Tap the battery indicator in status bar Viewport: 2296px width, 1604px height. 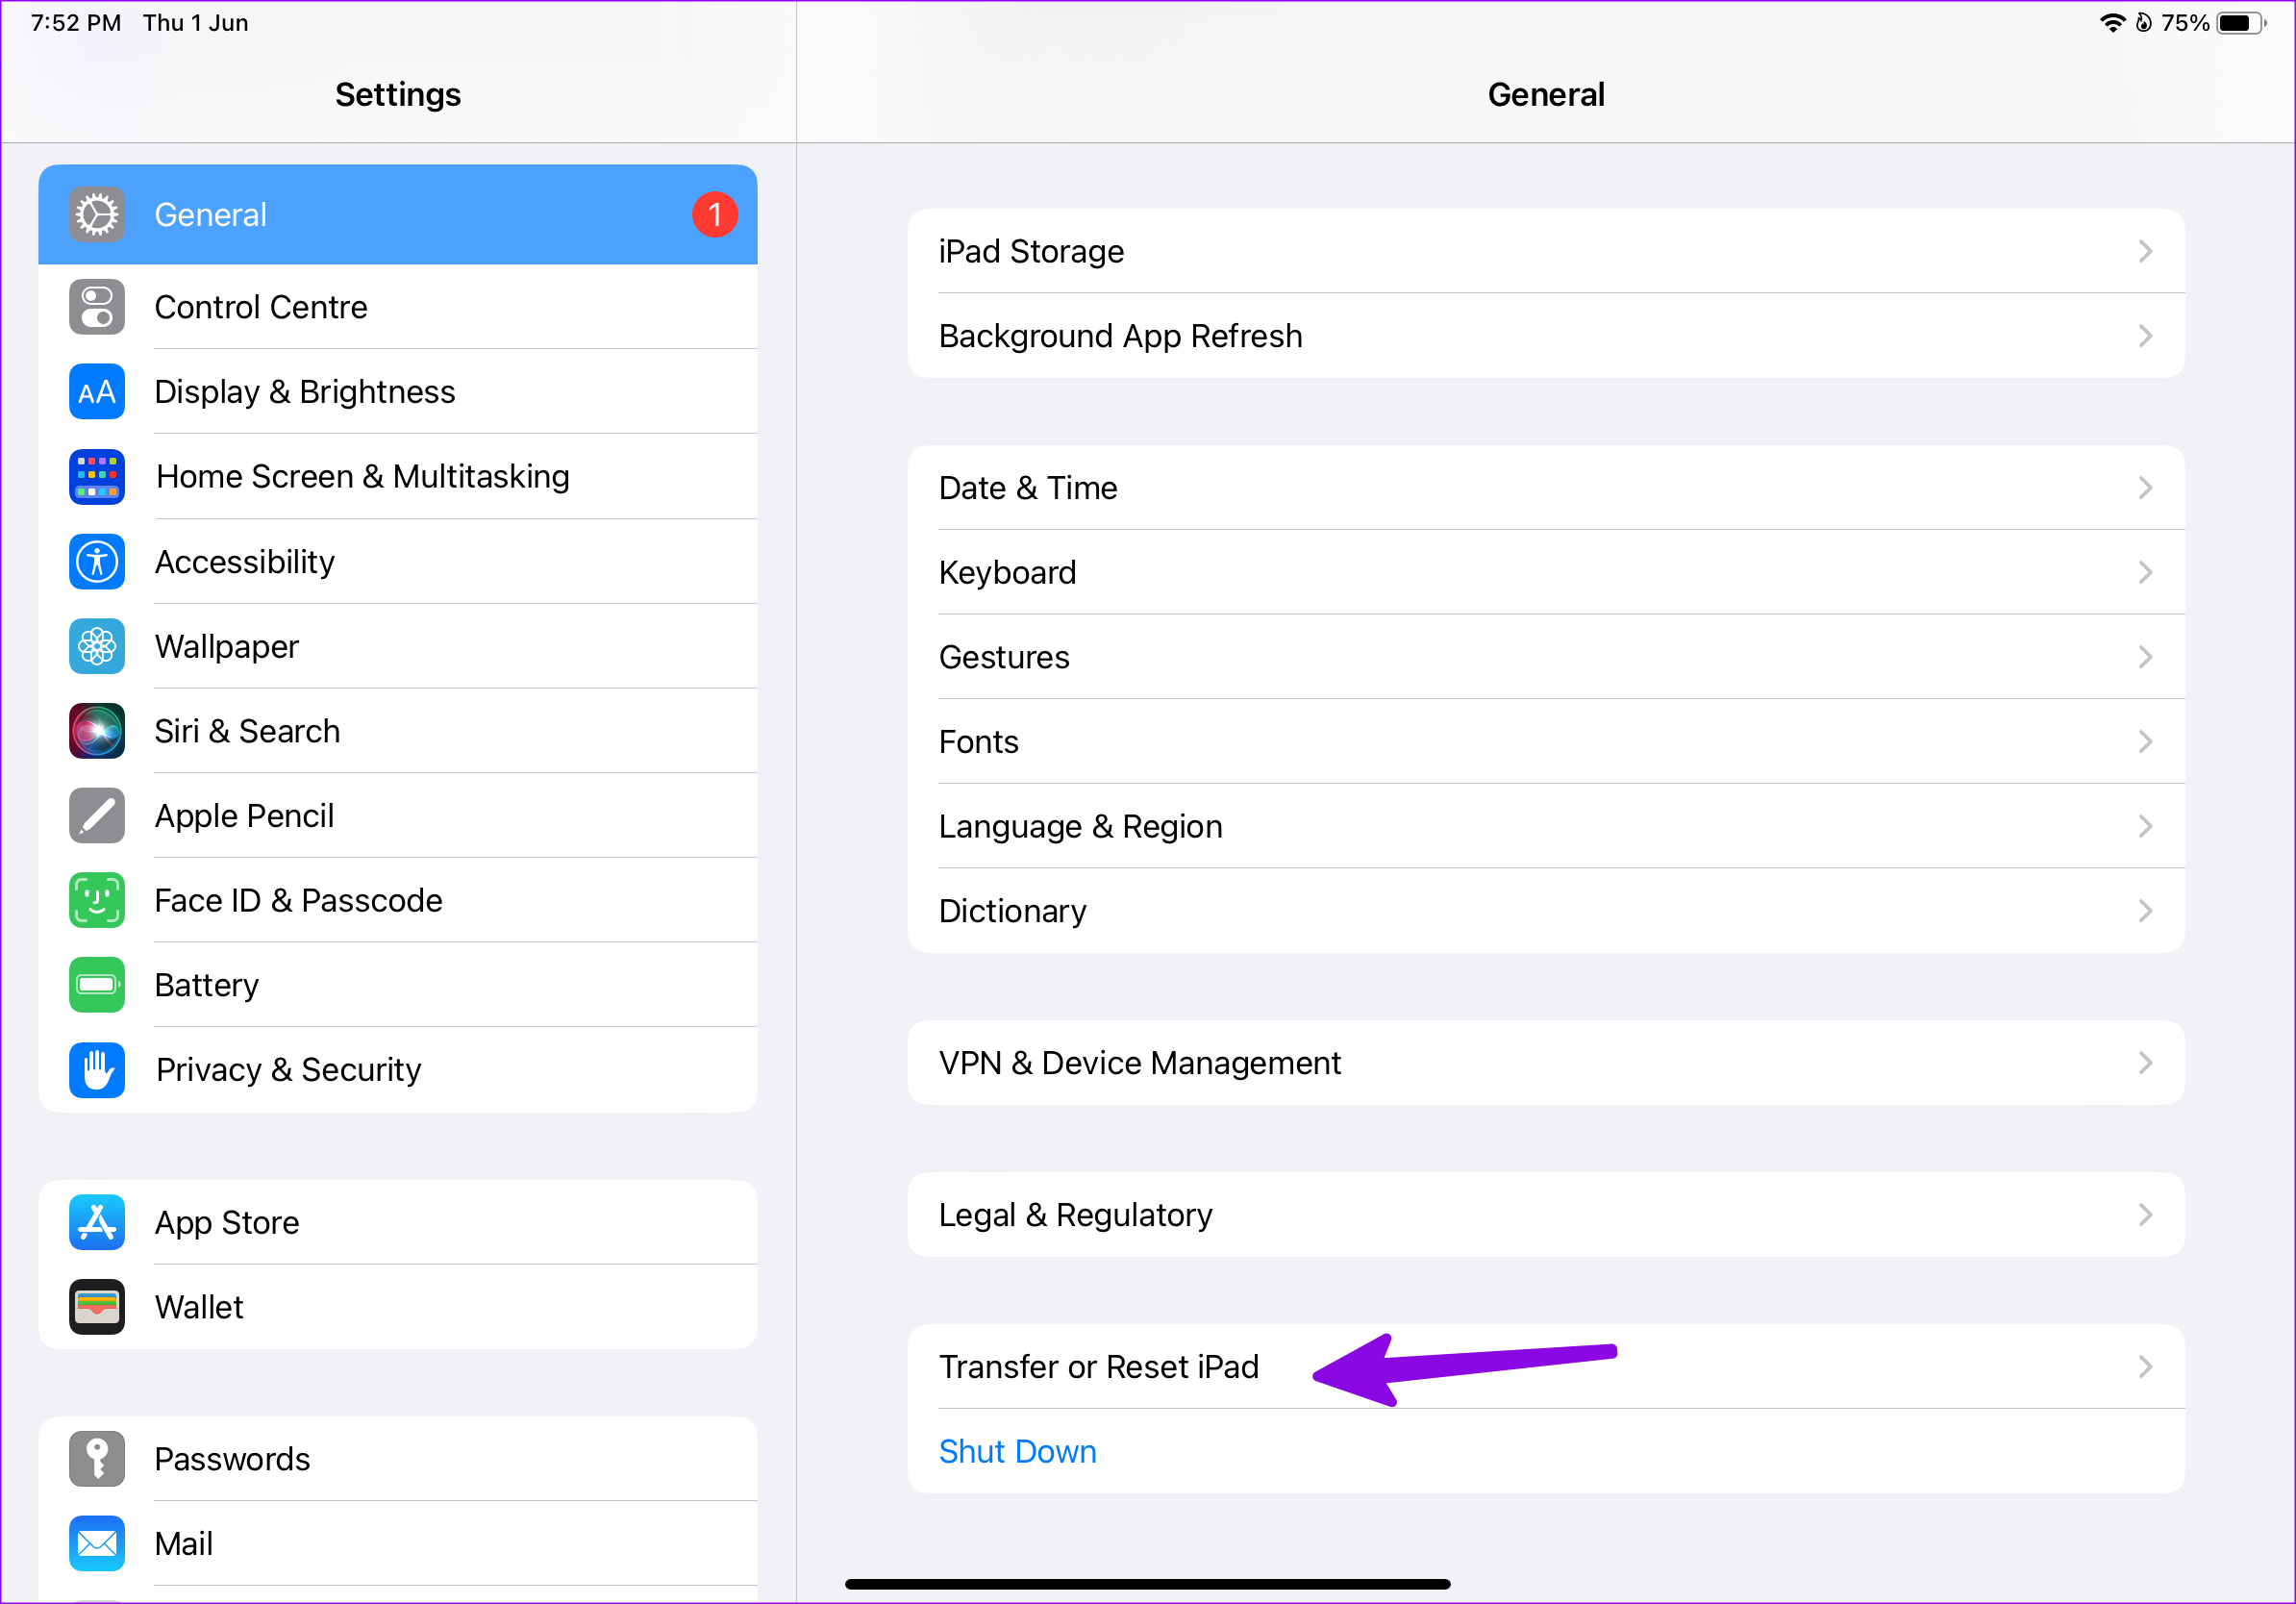point(2240,23)
